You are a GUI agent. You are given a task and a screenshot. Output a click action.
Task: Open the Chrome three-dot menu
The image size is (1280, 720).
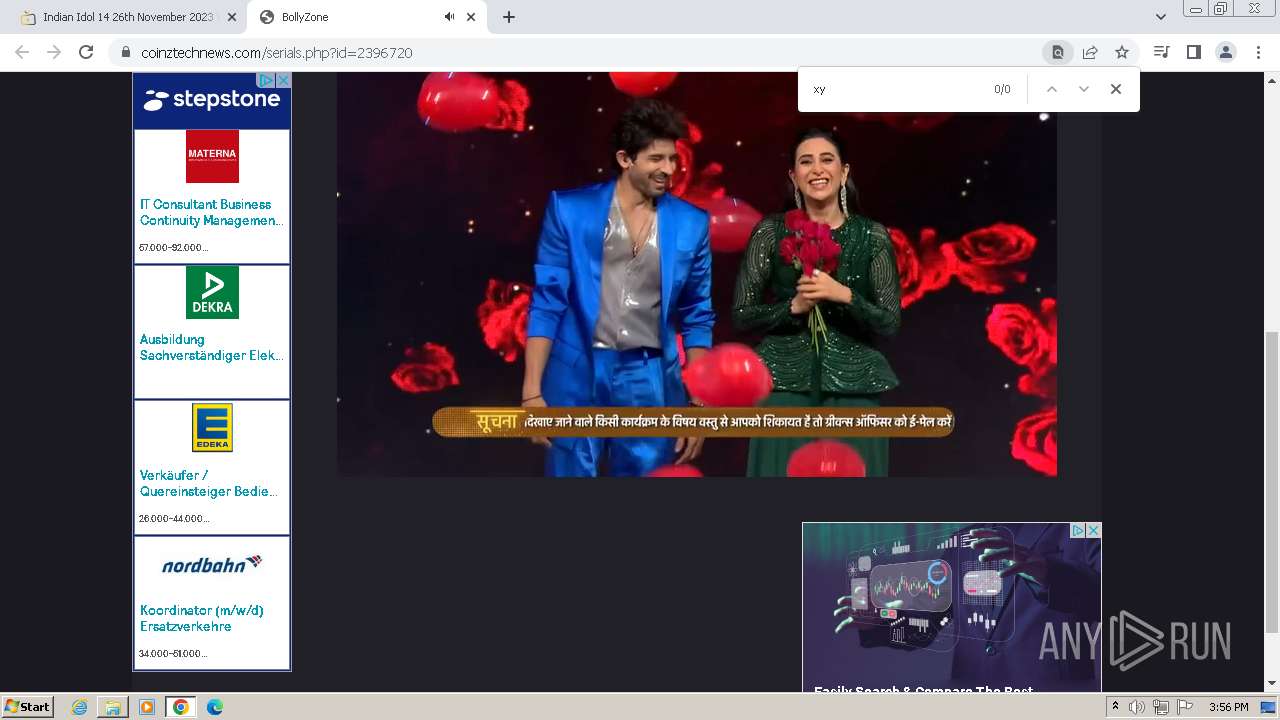click(1258, 52)
